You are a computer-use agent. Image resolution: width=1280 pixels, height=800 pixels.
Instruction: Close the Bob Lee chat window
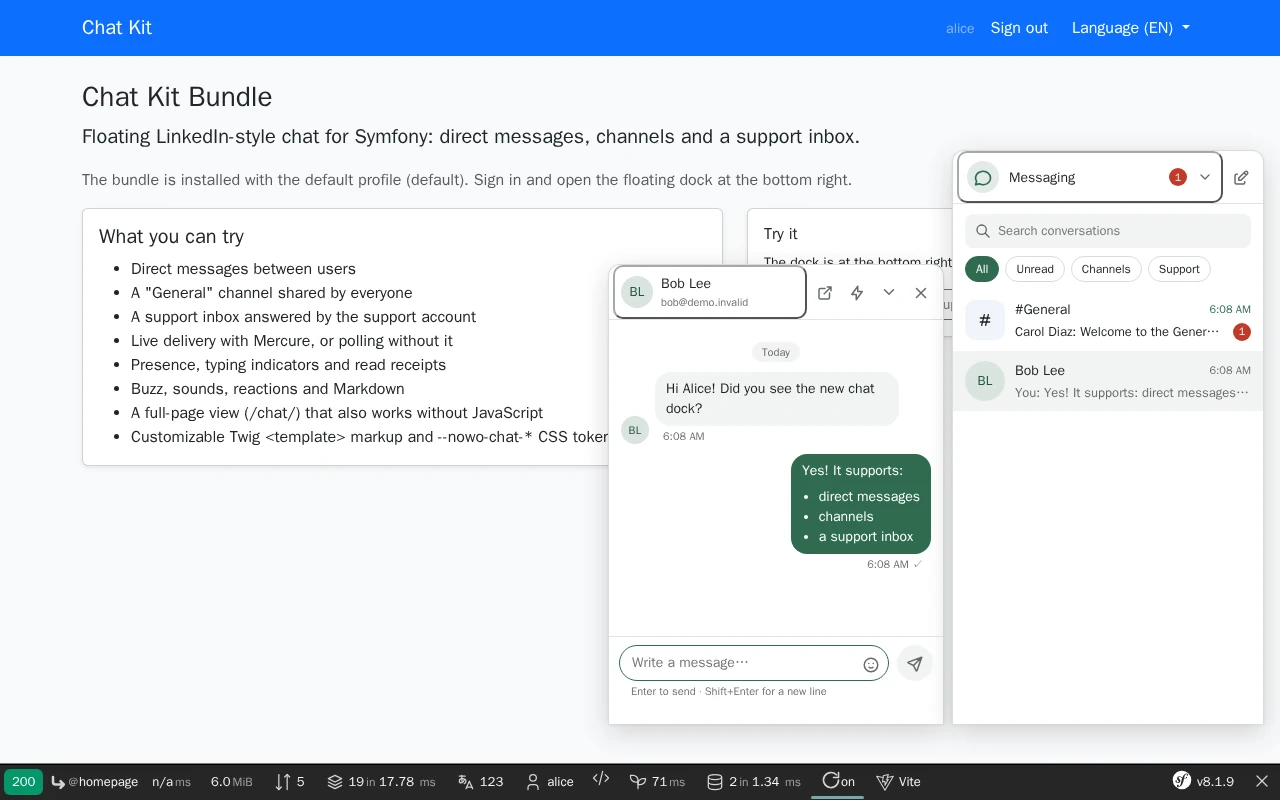pos(921,293)
